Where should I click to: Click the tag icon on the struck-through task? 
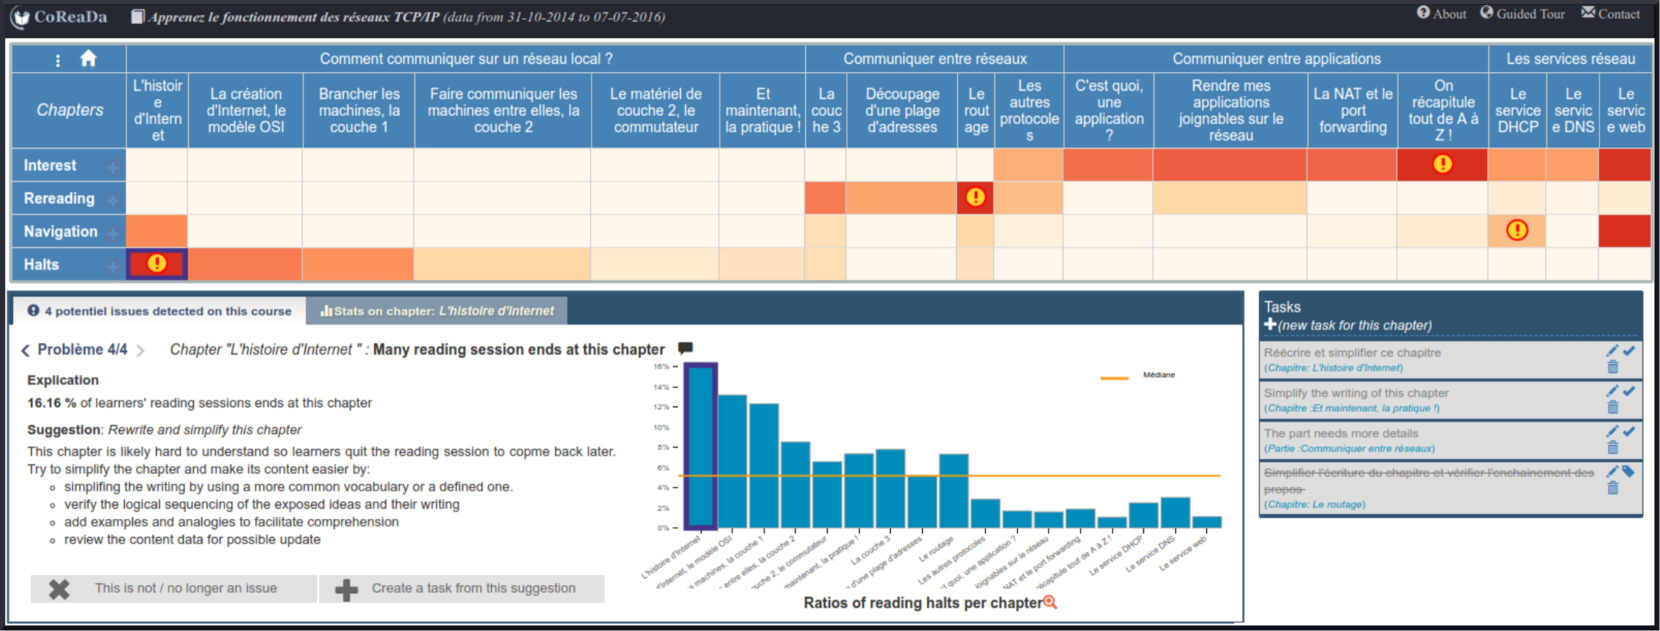click(x=1629, y=471)
